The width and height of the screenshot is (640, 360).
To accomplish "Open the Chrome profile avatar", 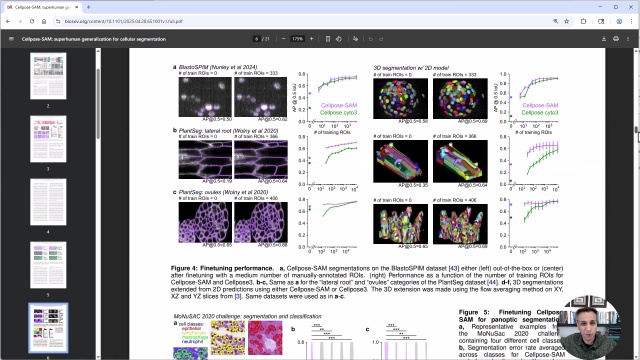I will click(x=619, y=21).
